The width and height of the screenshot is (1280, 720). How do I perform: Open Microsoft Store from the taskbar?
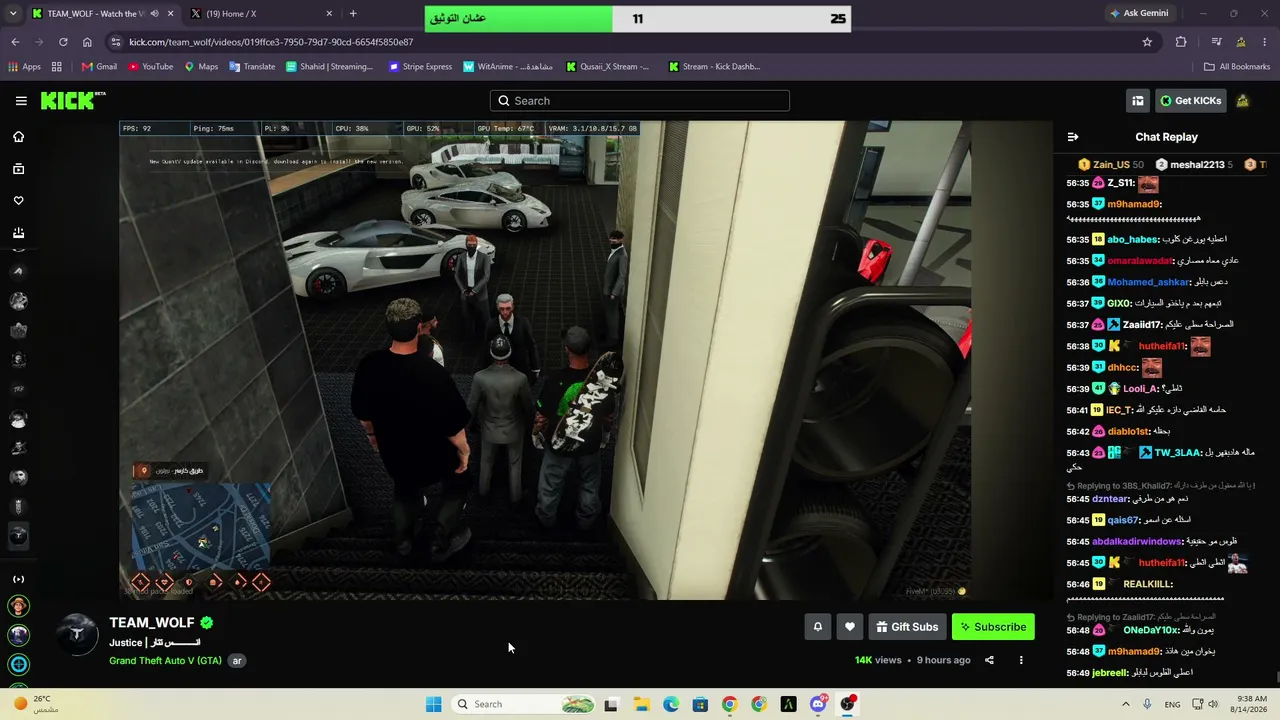click(700, 704)
